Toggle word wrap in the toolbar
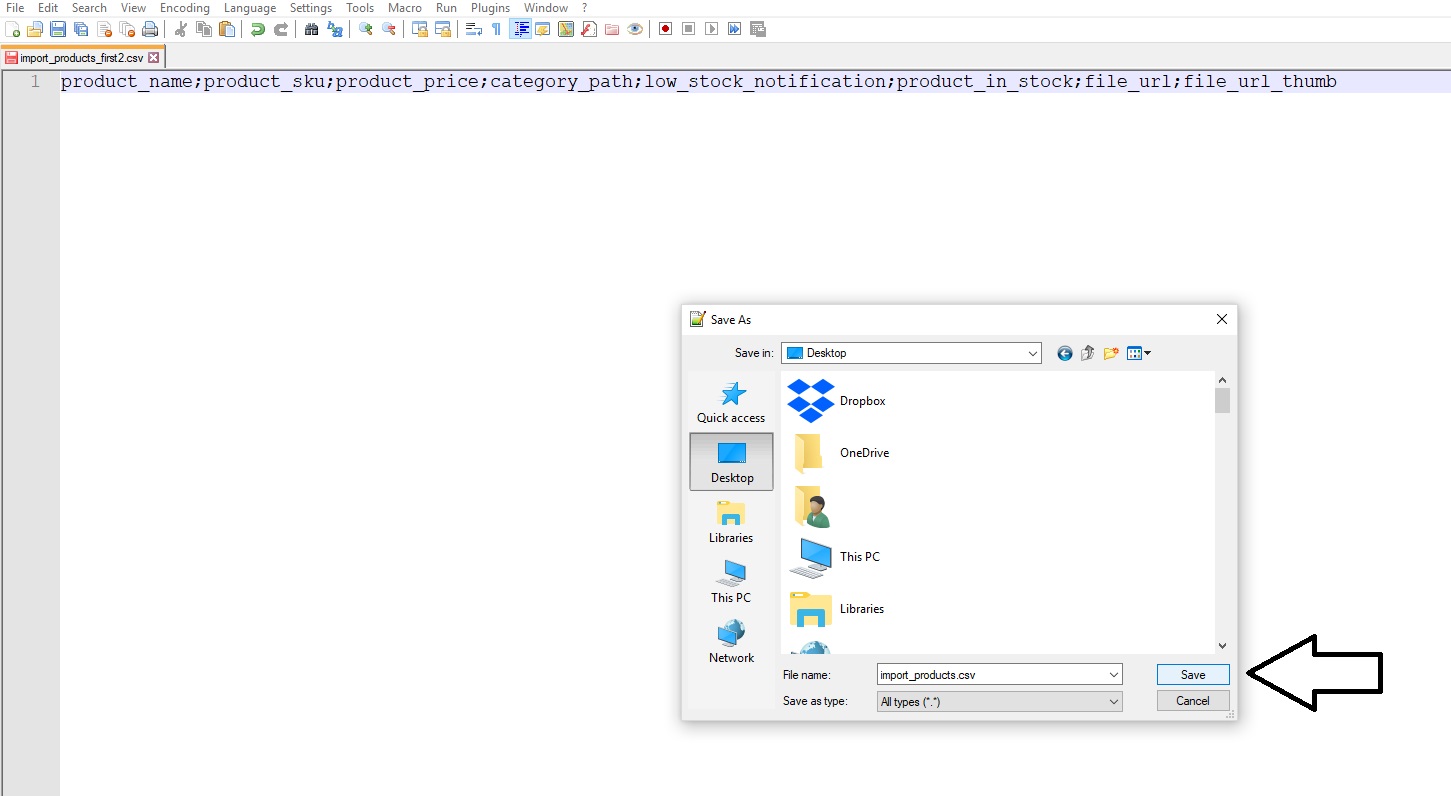 [x=474, y=29]
